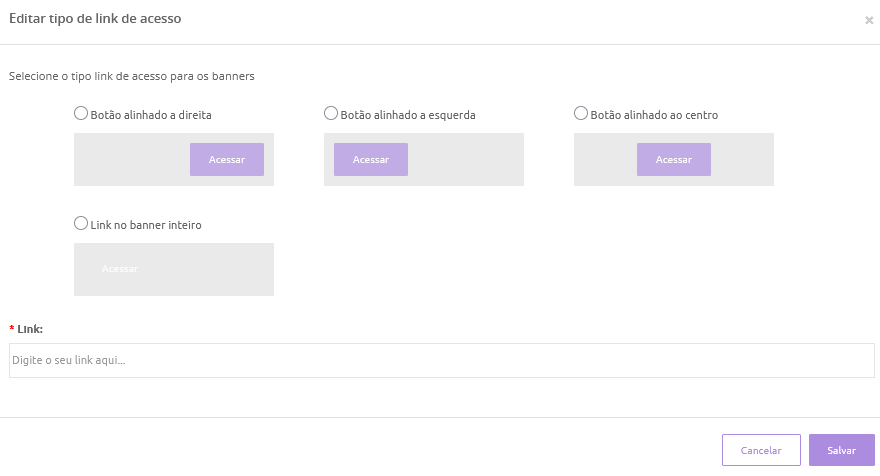
Task: Click the Cancelar button
Action: click(x=761, y=450)
